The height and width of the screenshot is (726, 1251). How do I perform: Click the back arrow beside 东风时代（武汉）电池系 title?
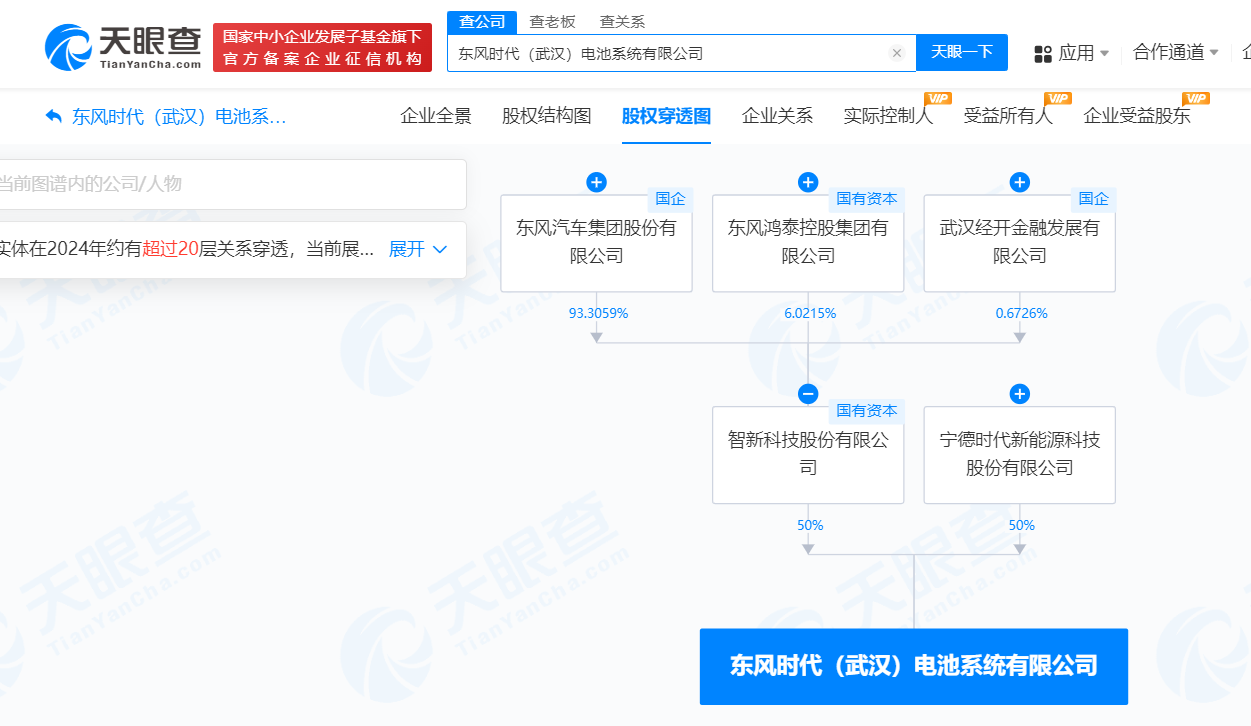[x=53, y=117]
